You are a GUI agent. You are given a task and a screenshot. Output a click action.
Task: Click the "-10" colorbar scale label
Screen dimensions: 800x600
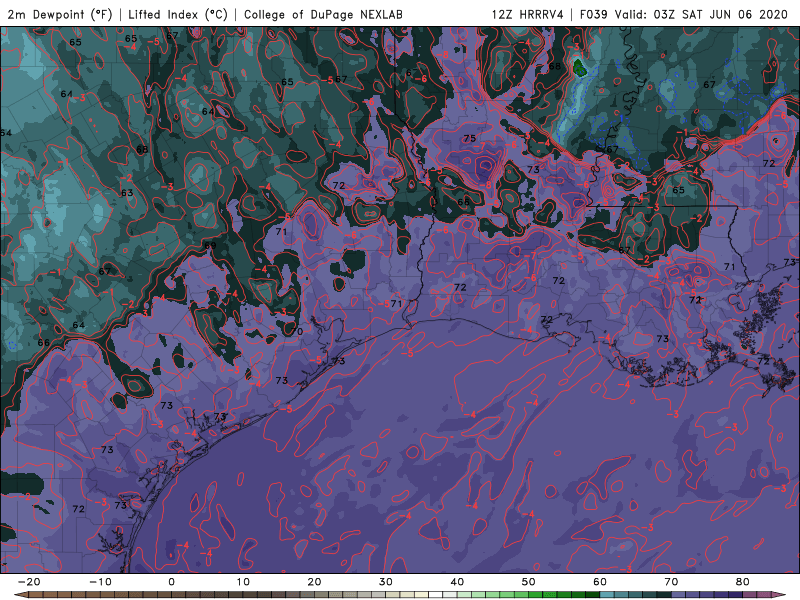coord(100,582)
